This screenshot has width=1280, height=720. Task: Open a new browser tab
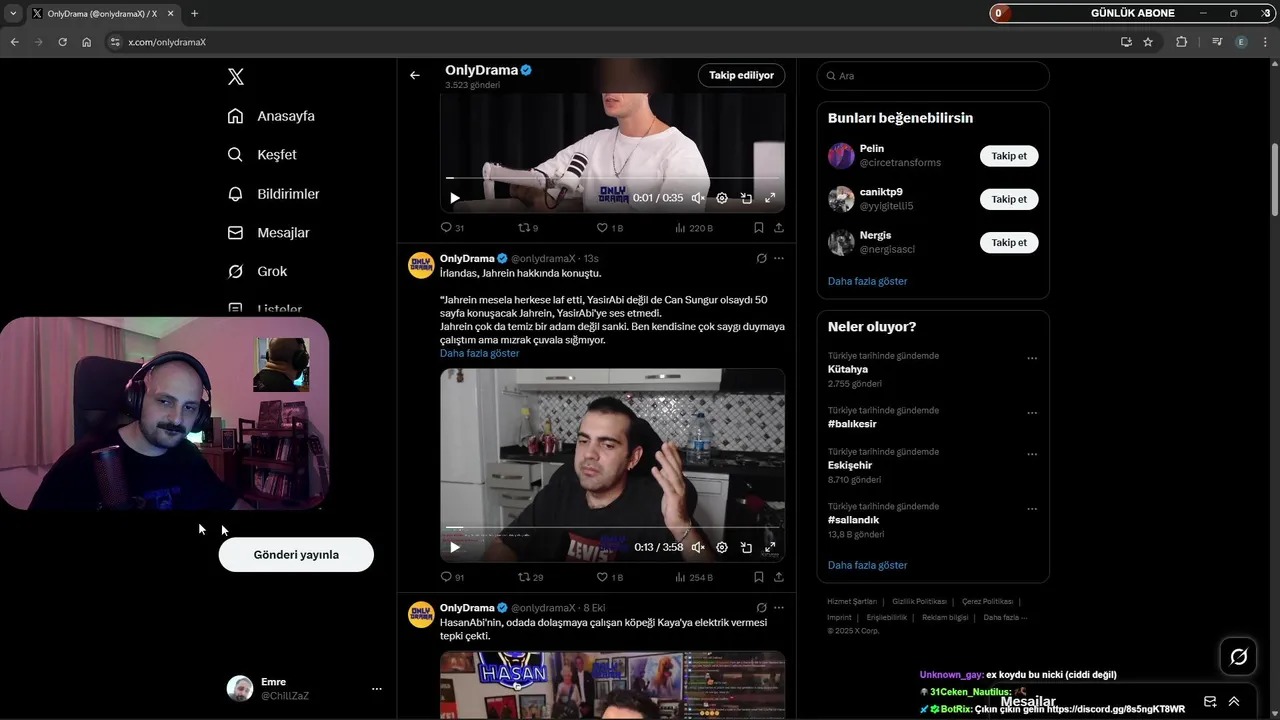click(194, 14)
